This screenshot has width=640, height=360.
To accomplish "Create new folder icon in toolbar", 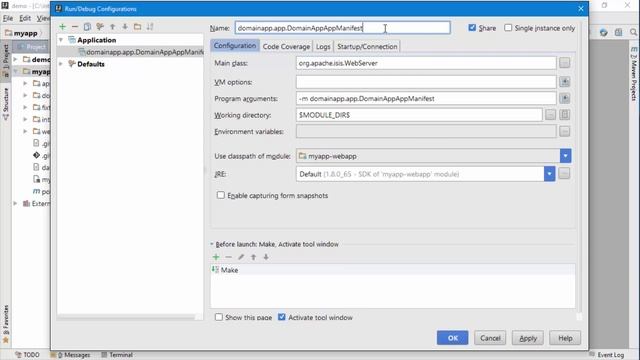I will (x=138, y=27).
